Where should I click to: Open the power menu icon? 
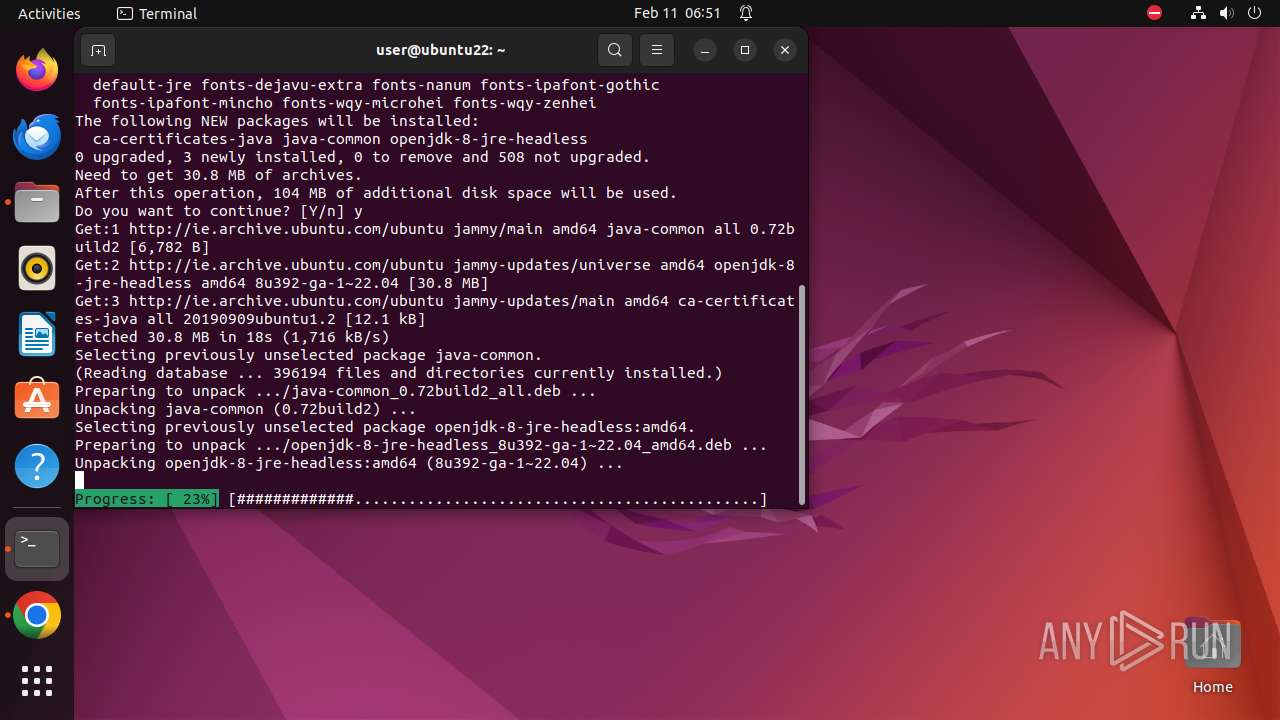pyautogui.click(x=1255, y=13)
